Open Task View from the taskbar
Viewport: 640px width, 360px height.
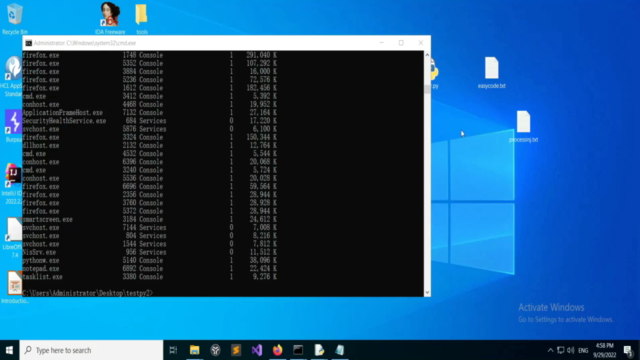coord(173,350)
